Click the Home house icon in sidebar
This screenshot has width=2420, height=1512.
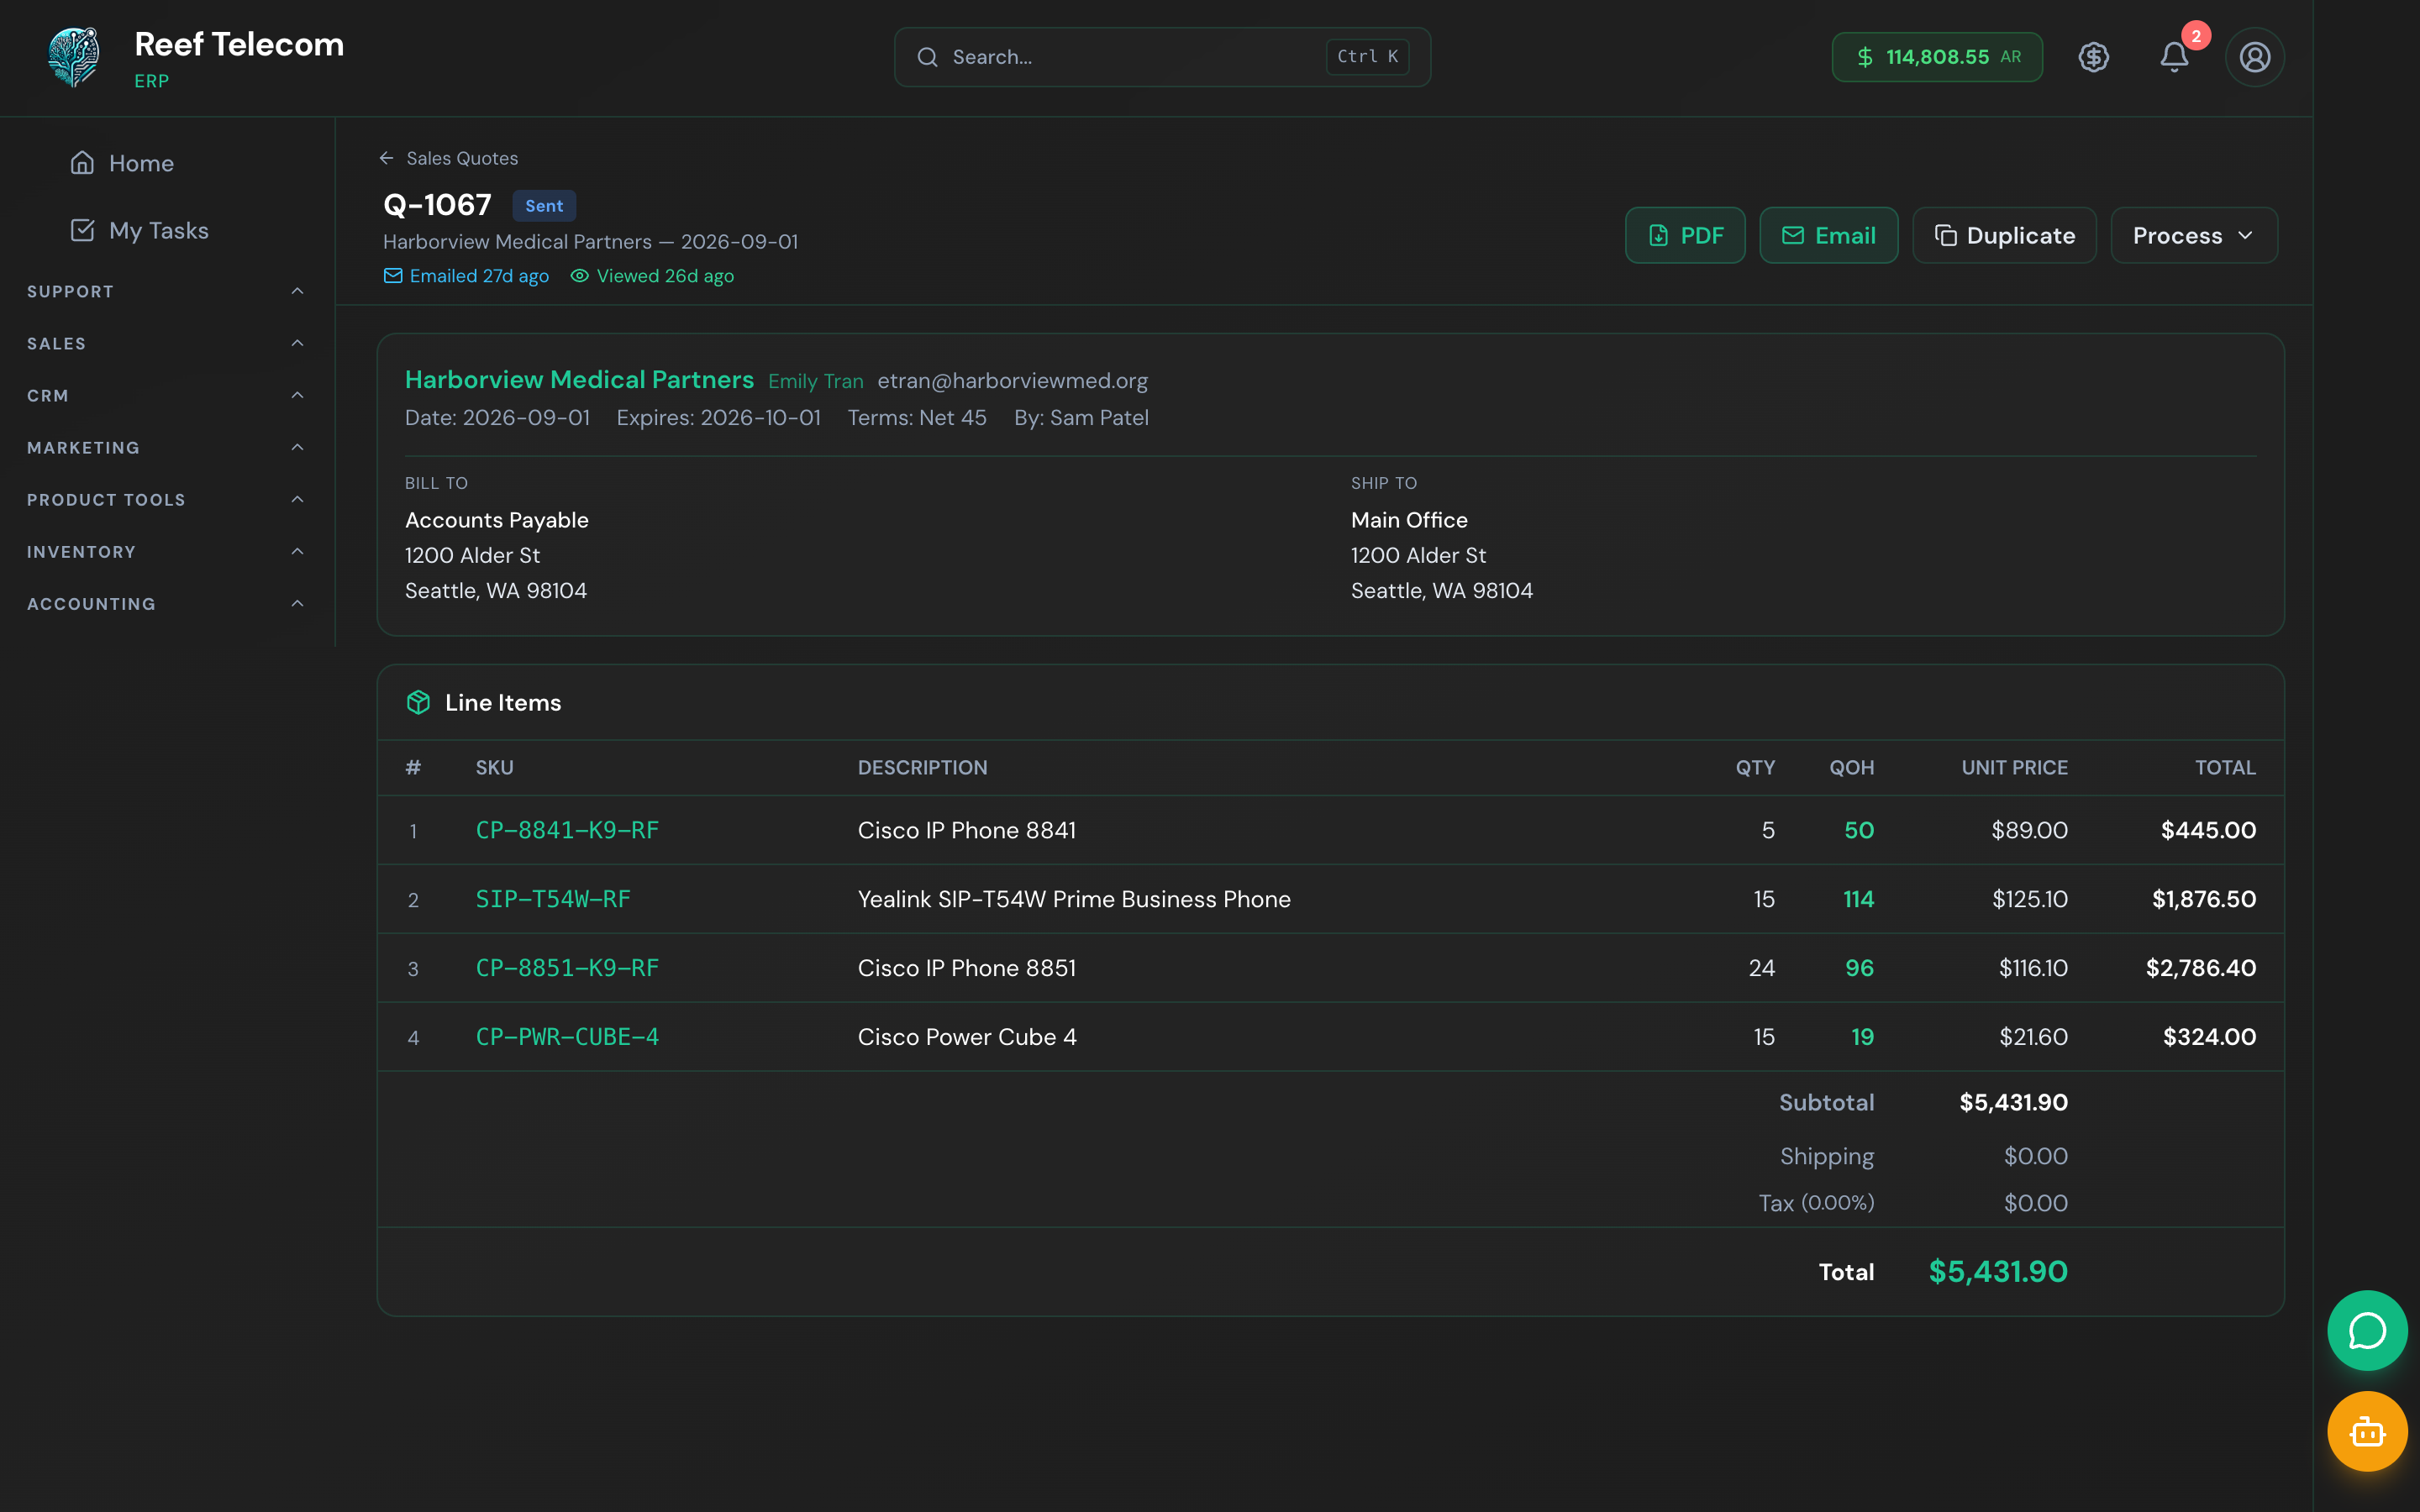click(x=82, y=163)
